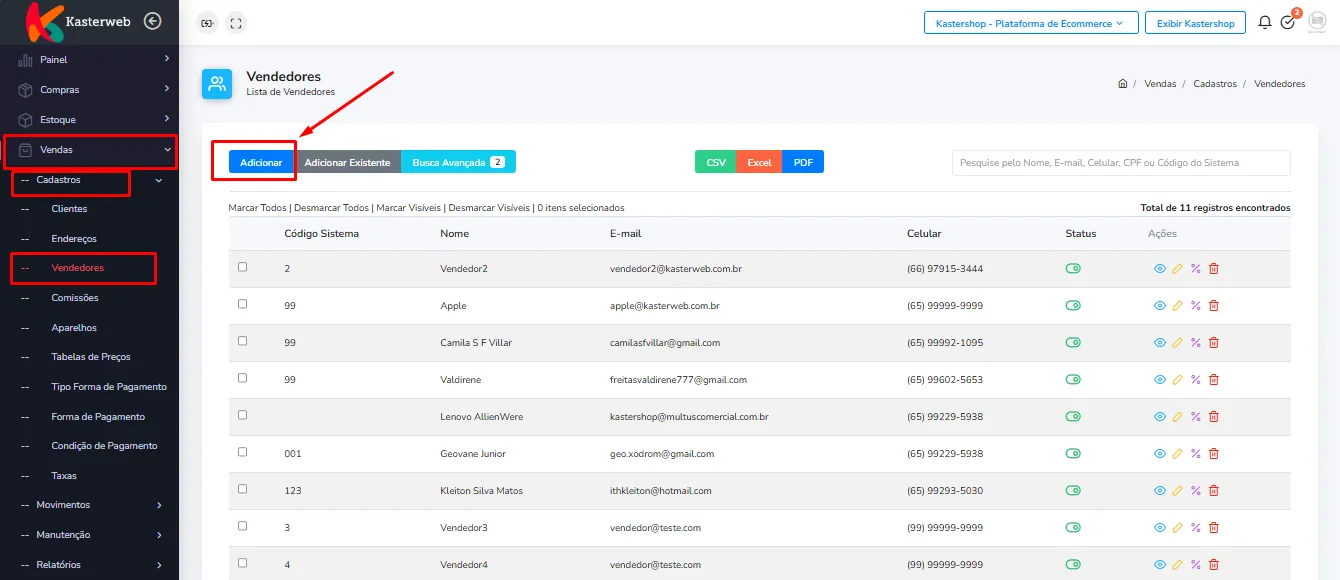This screenshot has width=1340, height=580.
Task: Expand the Movimentos submenu
Action: 90,505
